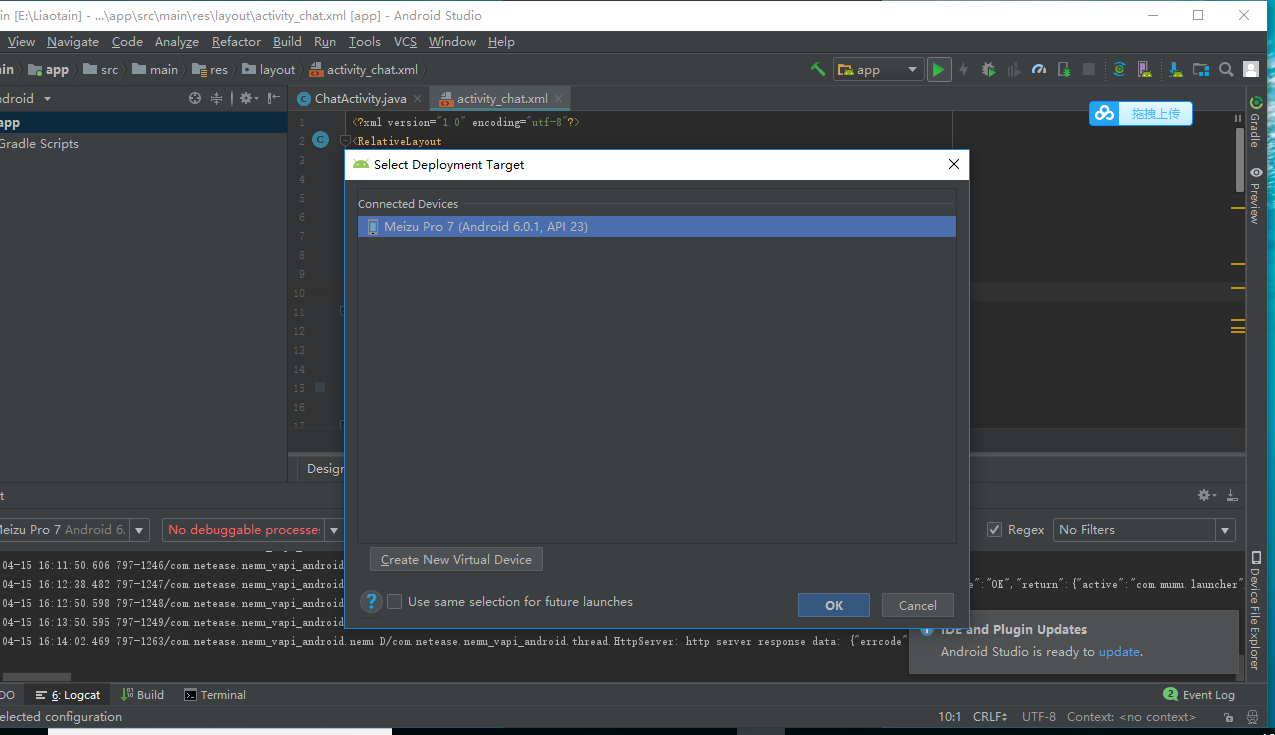Check 'Use same selection for future launches'
The image size is (1275, 735).
394,601
